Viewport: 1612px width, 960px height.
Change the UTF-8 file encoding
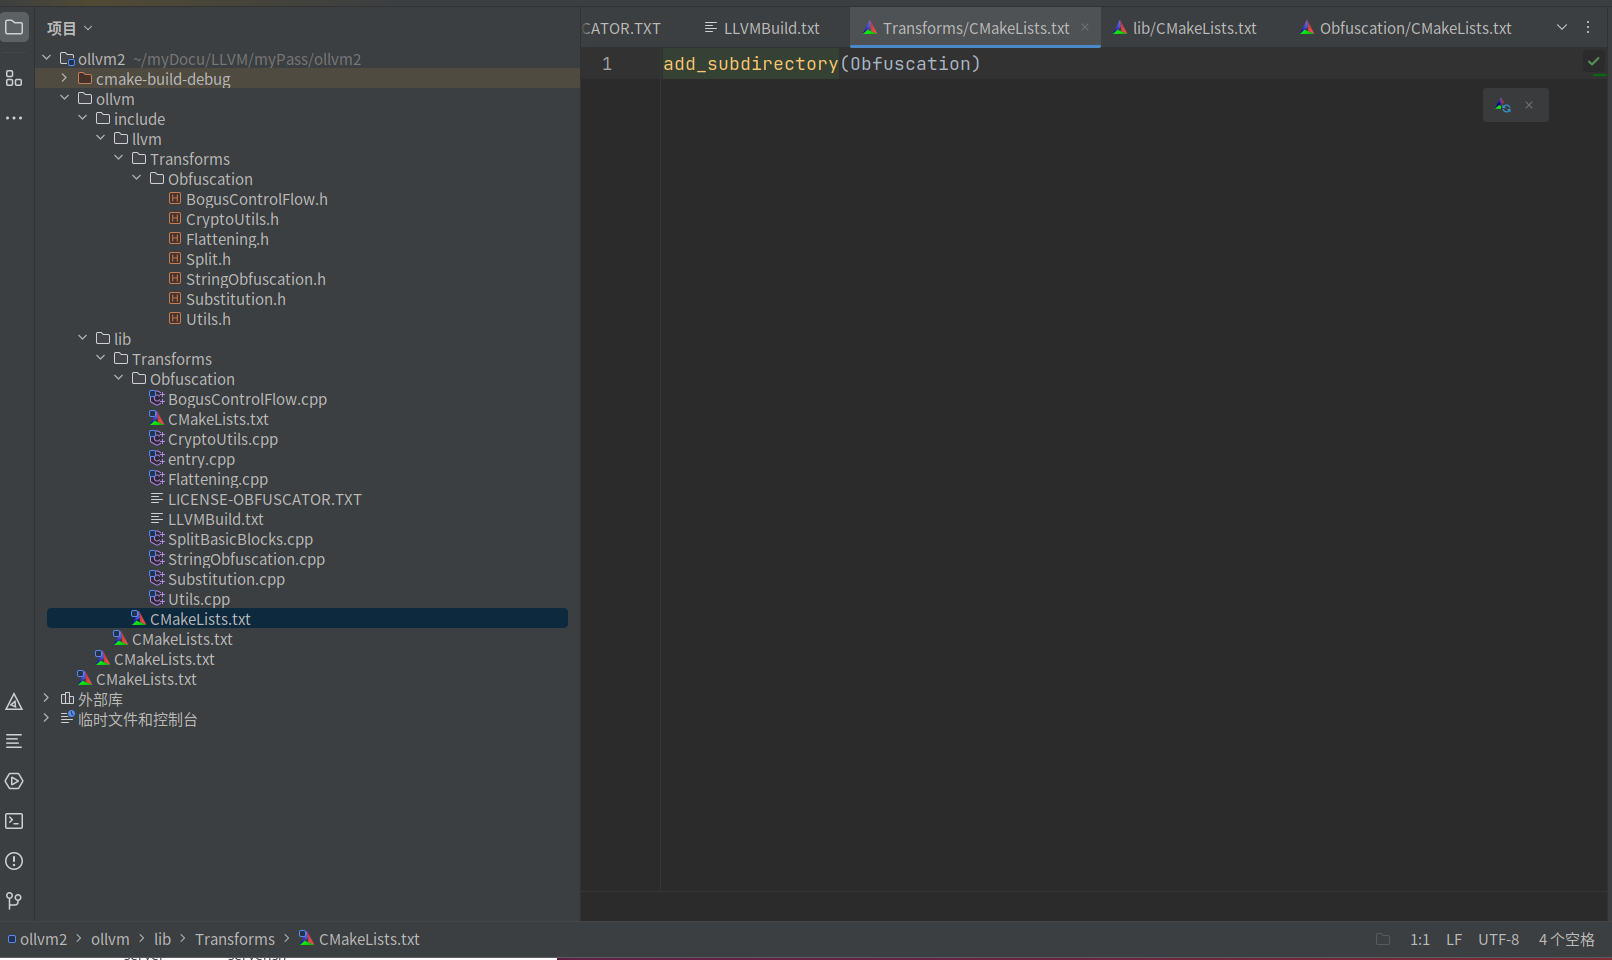tap(1498, 939)
